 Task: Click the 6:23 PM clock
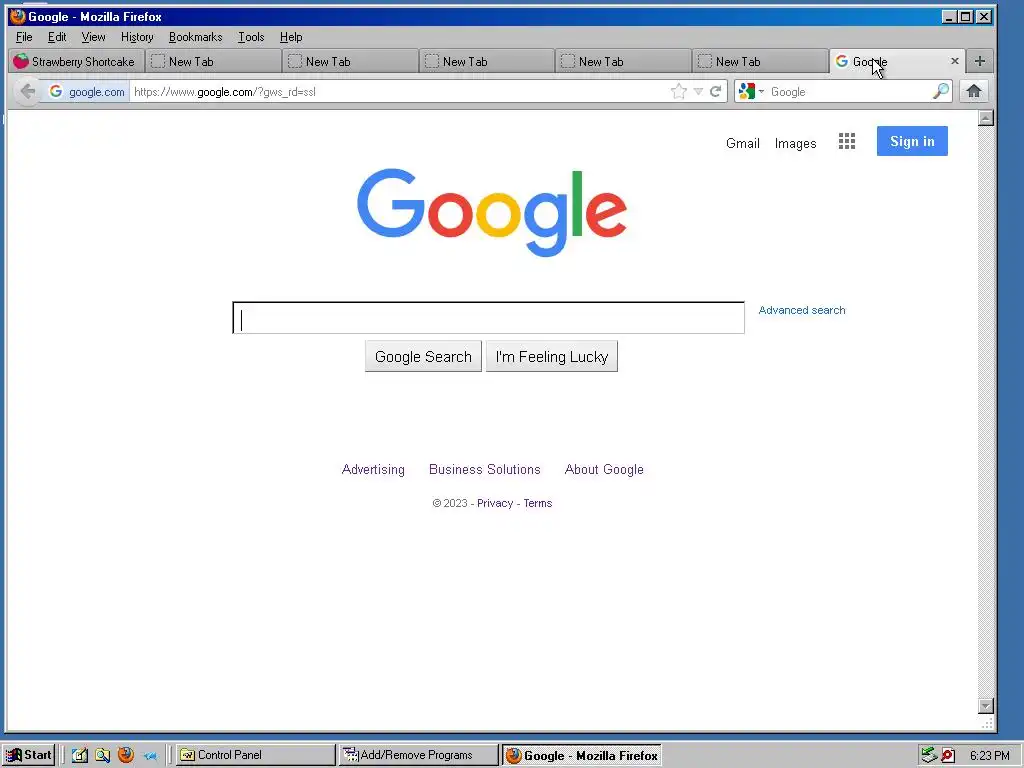click(989, 756)
